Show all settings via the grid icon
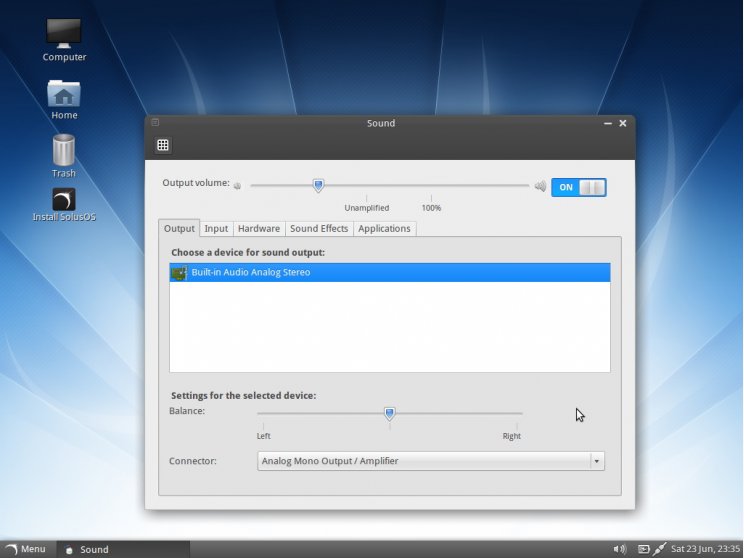This screenshot has height=558, width=744. click(x=163, y=145)
